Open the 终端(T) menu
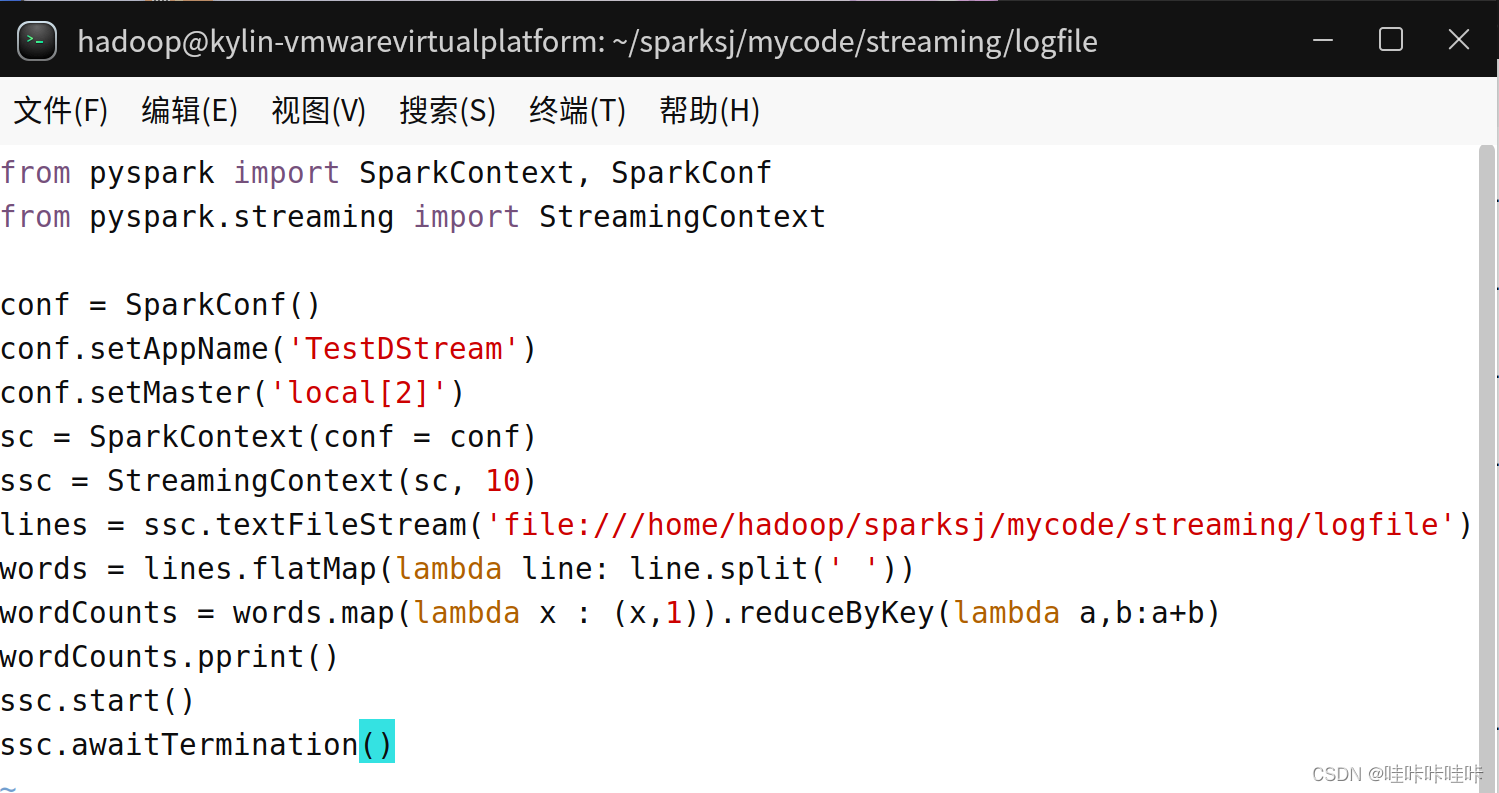This screenshot has height=793, width=1499. 576,111
